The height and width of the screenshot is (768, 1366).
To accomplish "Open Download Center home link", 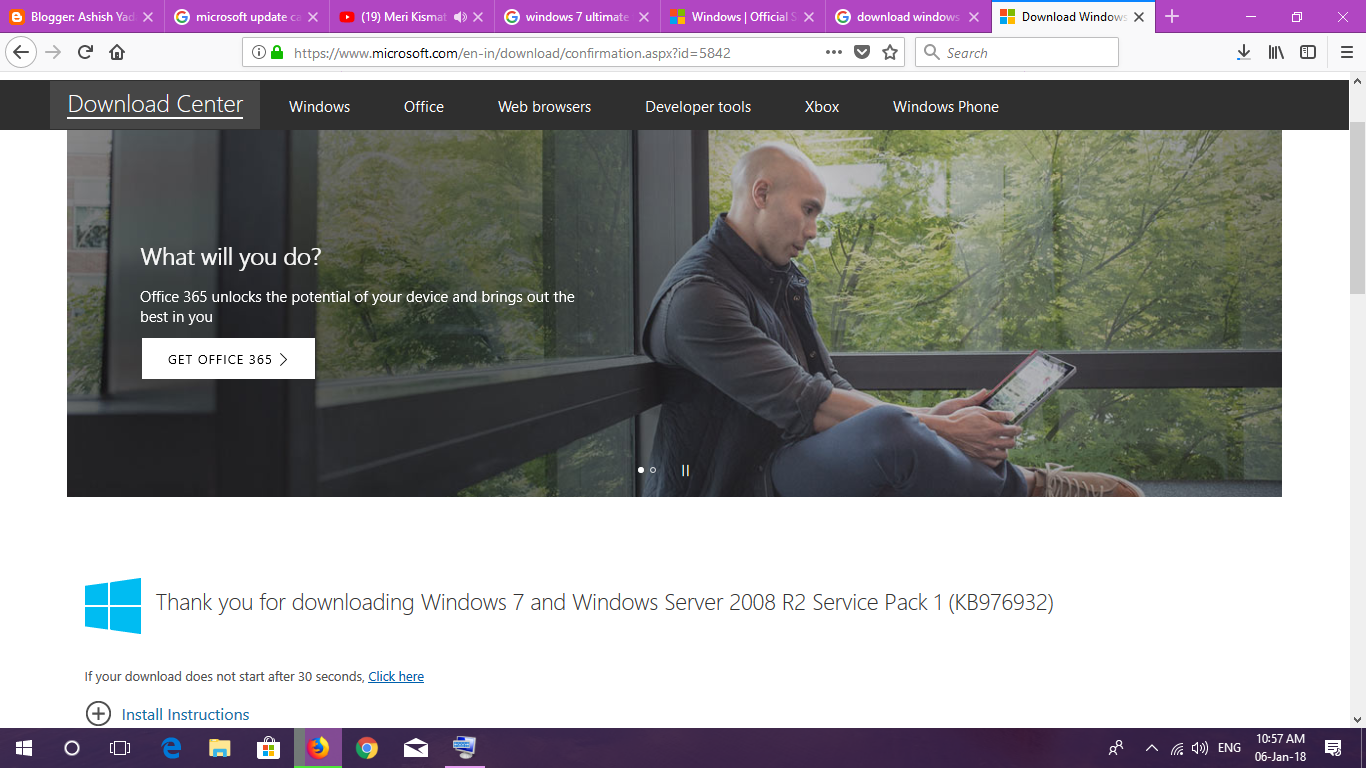I will pyautogui.click(x=155, y=105).
